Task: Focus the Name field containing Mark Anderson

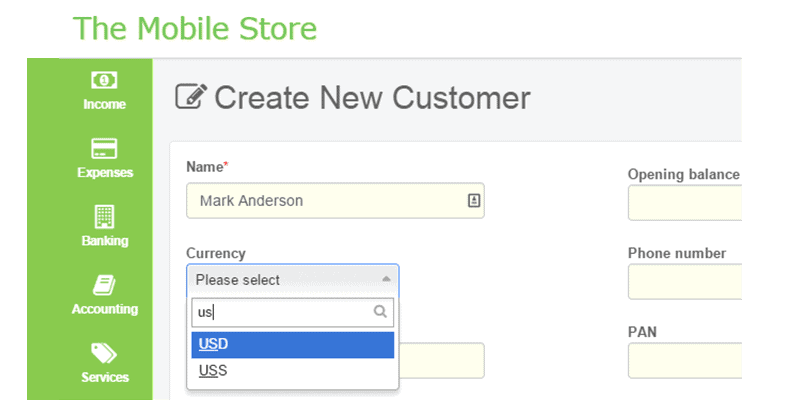Action: point(335,201)
